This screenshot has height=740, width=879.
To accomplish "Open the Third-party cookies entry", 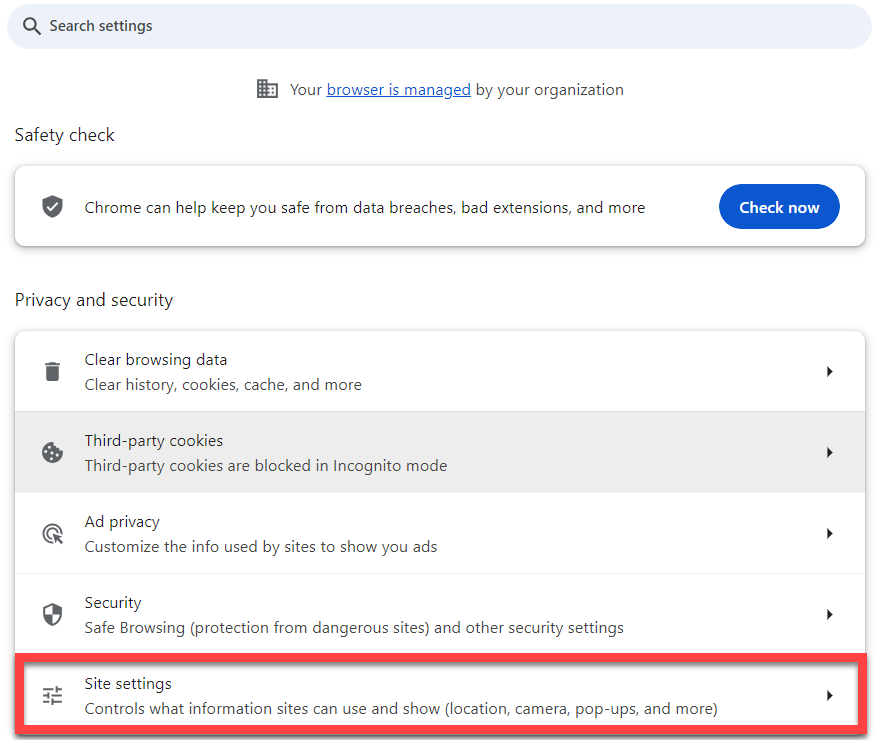I will pyautogui.click(x=440, y=452).
